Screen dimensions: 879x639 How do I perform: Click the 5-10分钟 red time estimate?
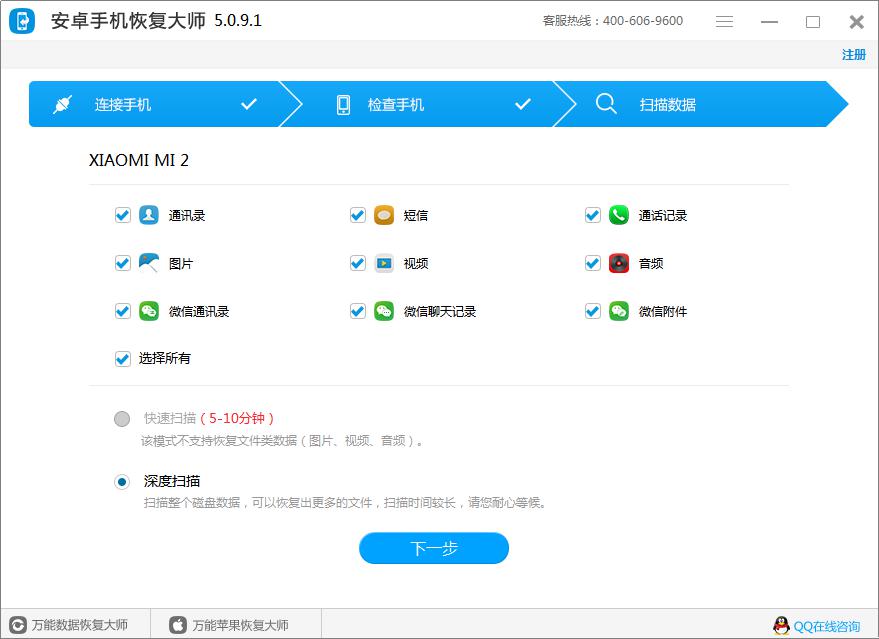coord(237,418)
